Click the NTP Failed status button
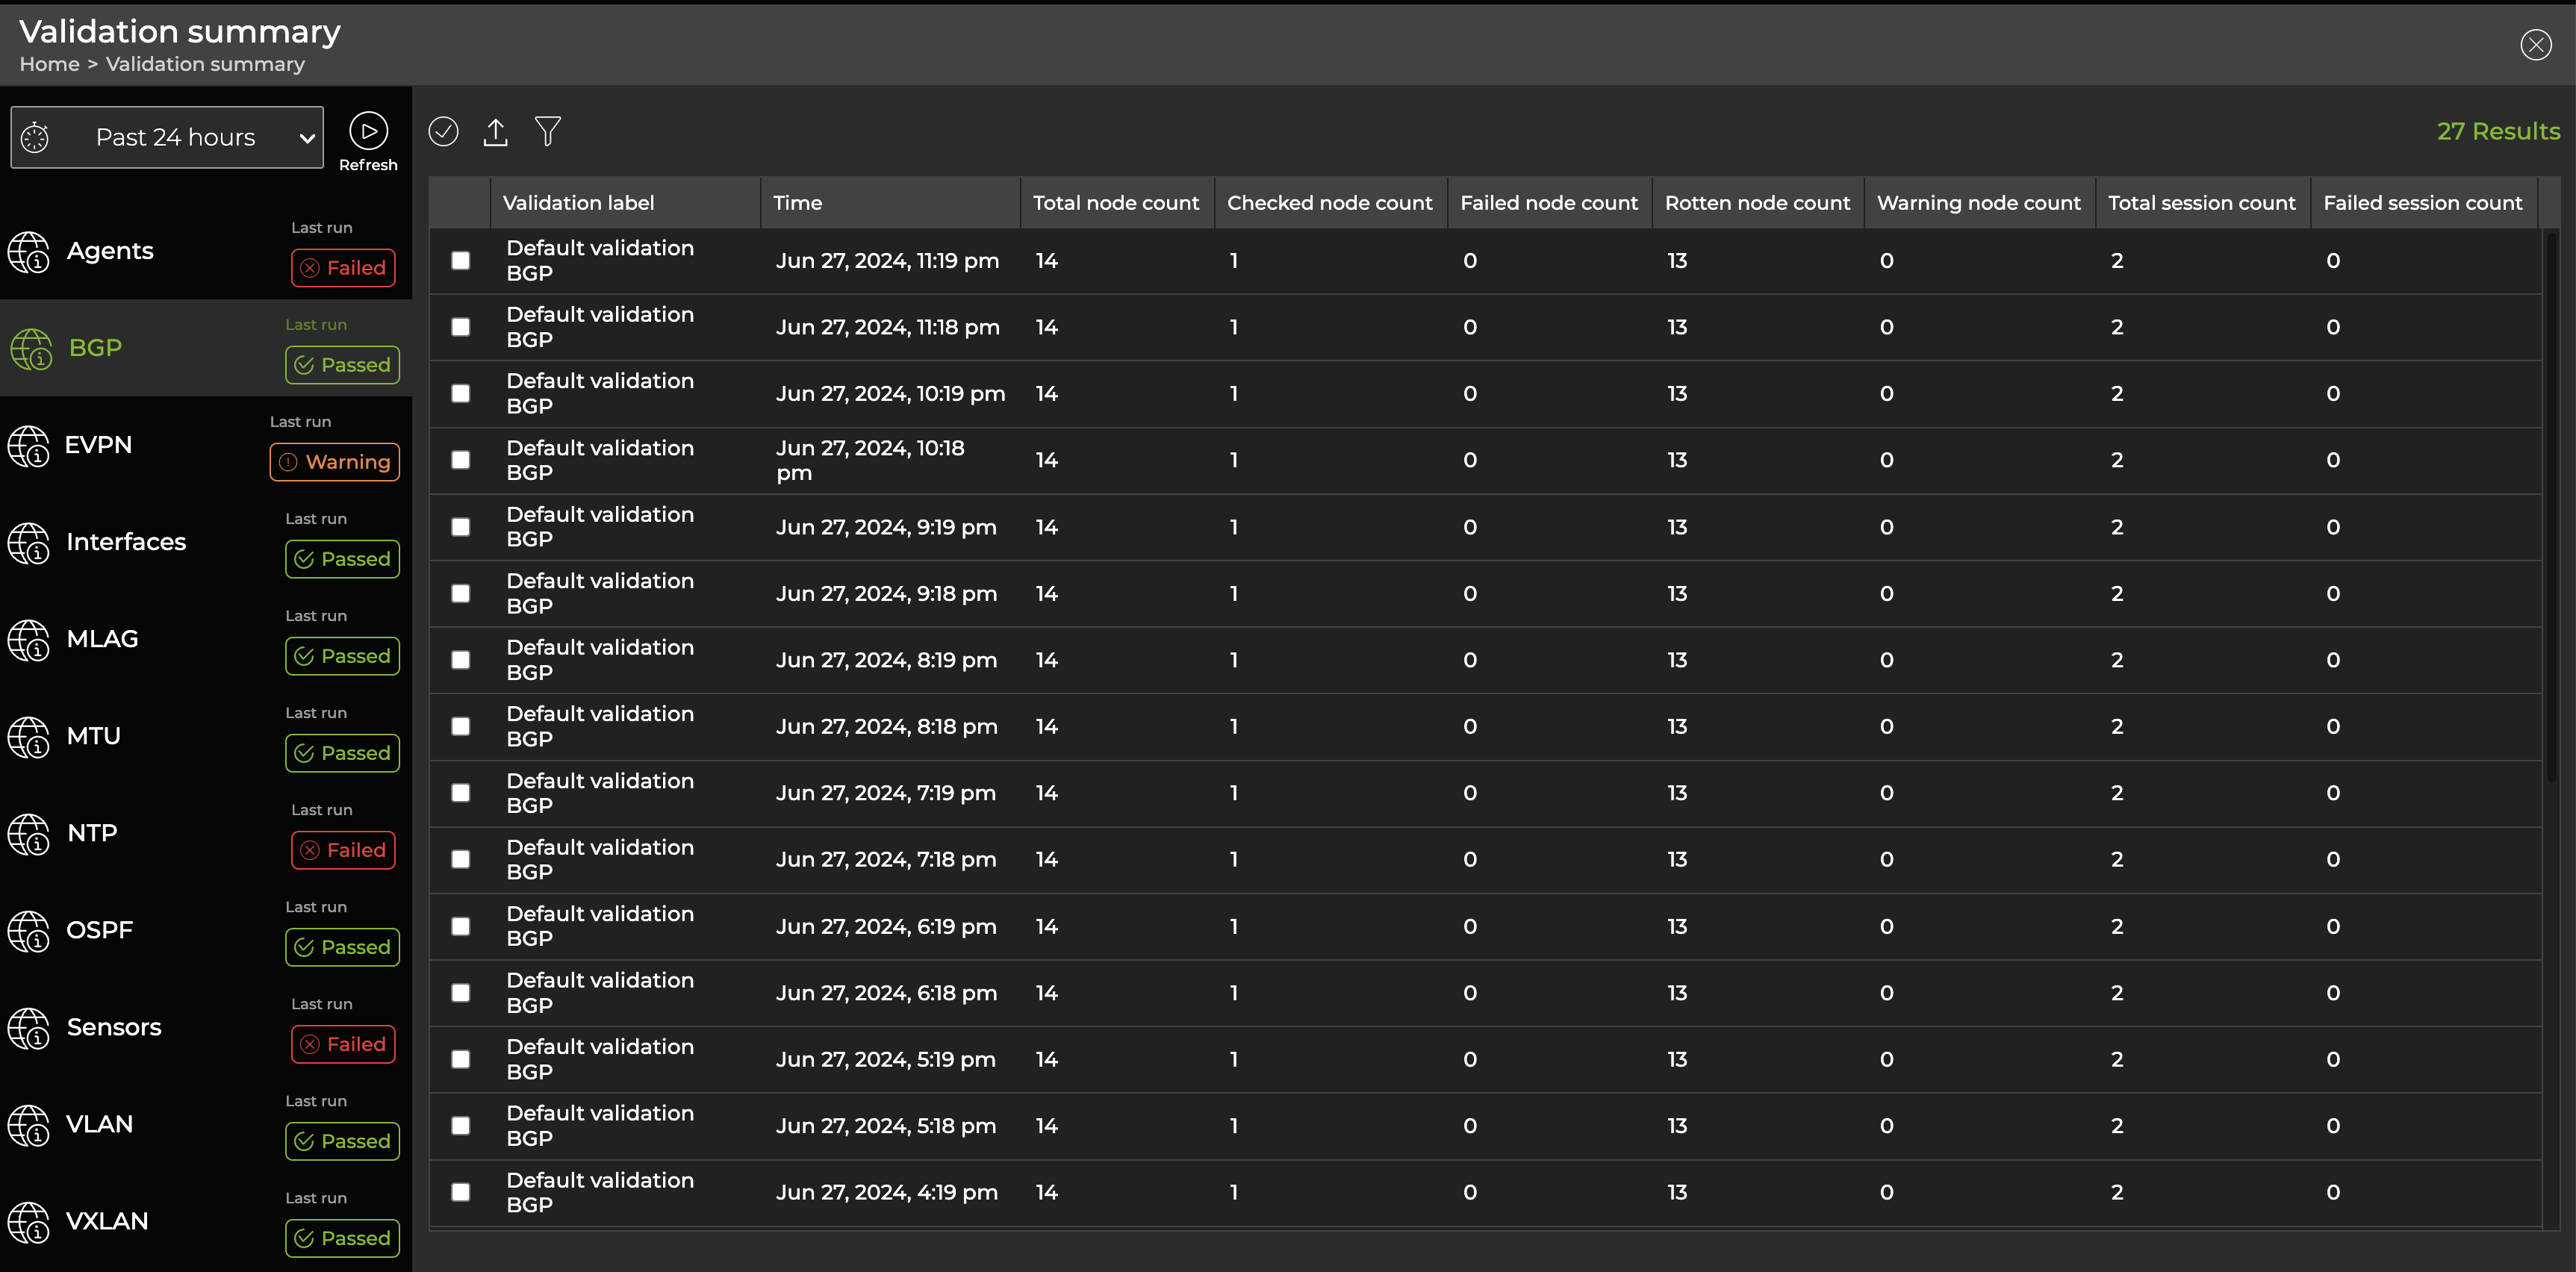The height and width of the screenshot is (1272, 2576). tap(342, 849)
